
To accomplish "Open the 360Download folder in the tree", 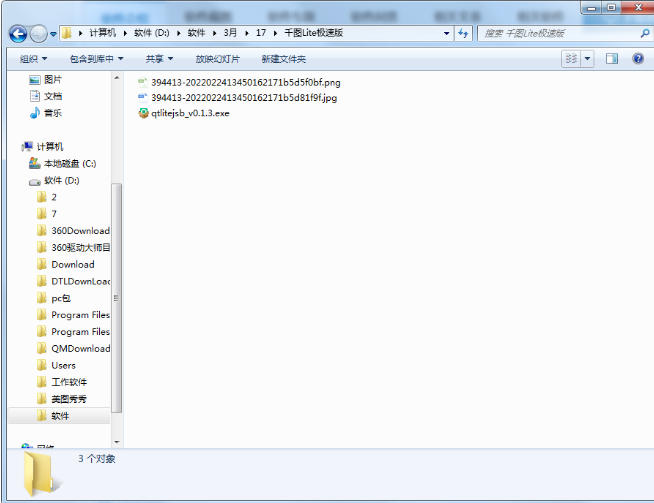I will pyautogui.click(x=80, y=231).
